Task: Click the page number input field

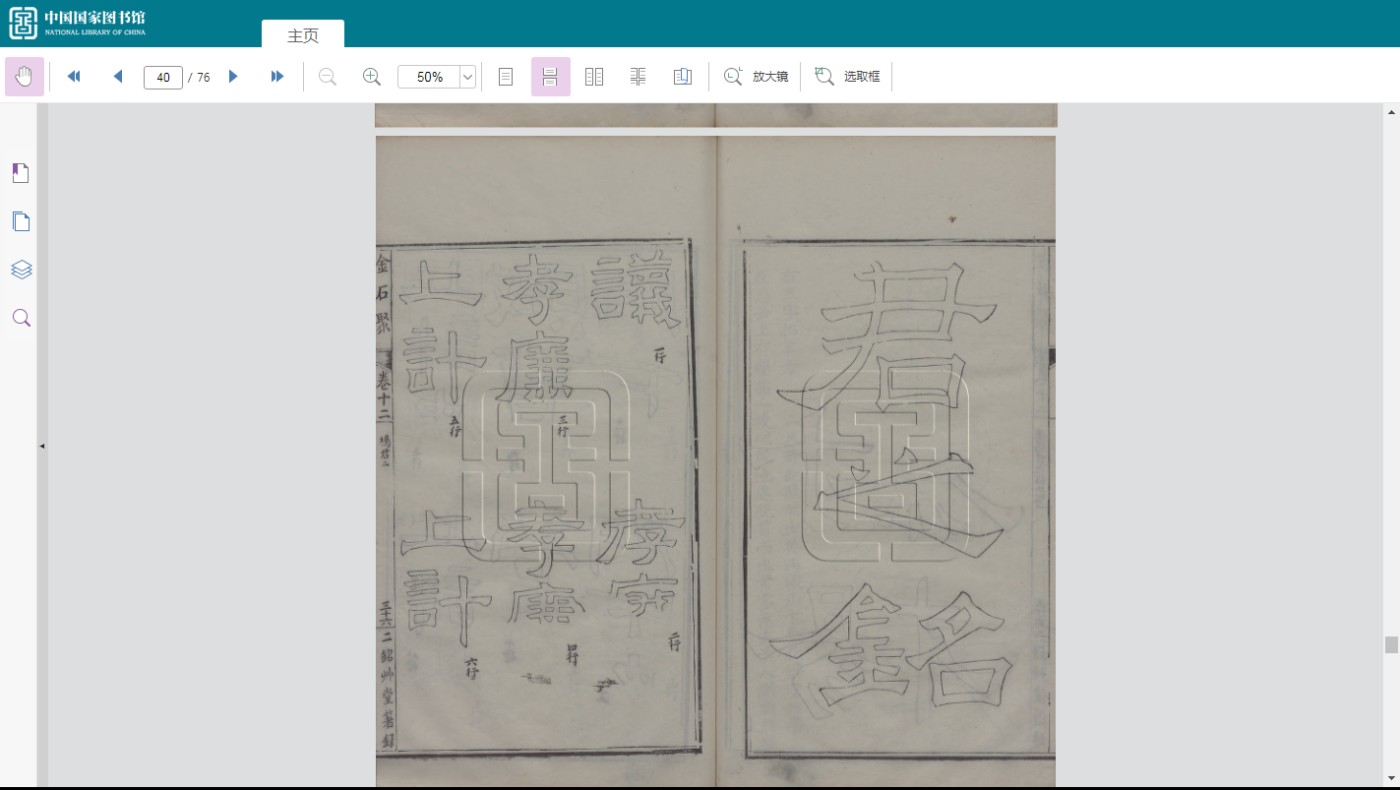Action: point(163,77)
